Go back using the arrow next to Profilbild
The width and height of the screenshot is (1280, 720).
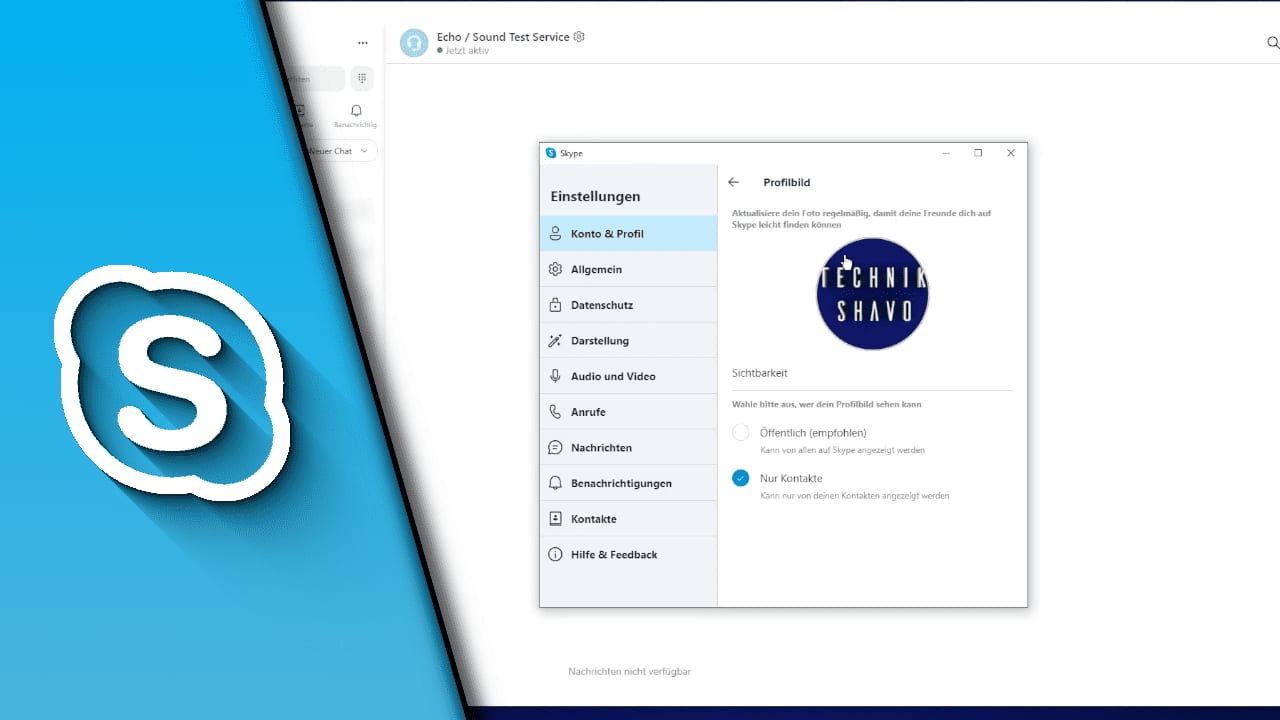(x=733, y=182)
